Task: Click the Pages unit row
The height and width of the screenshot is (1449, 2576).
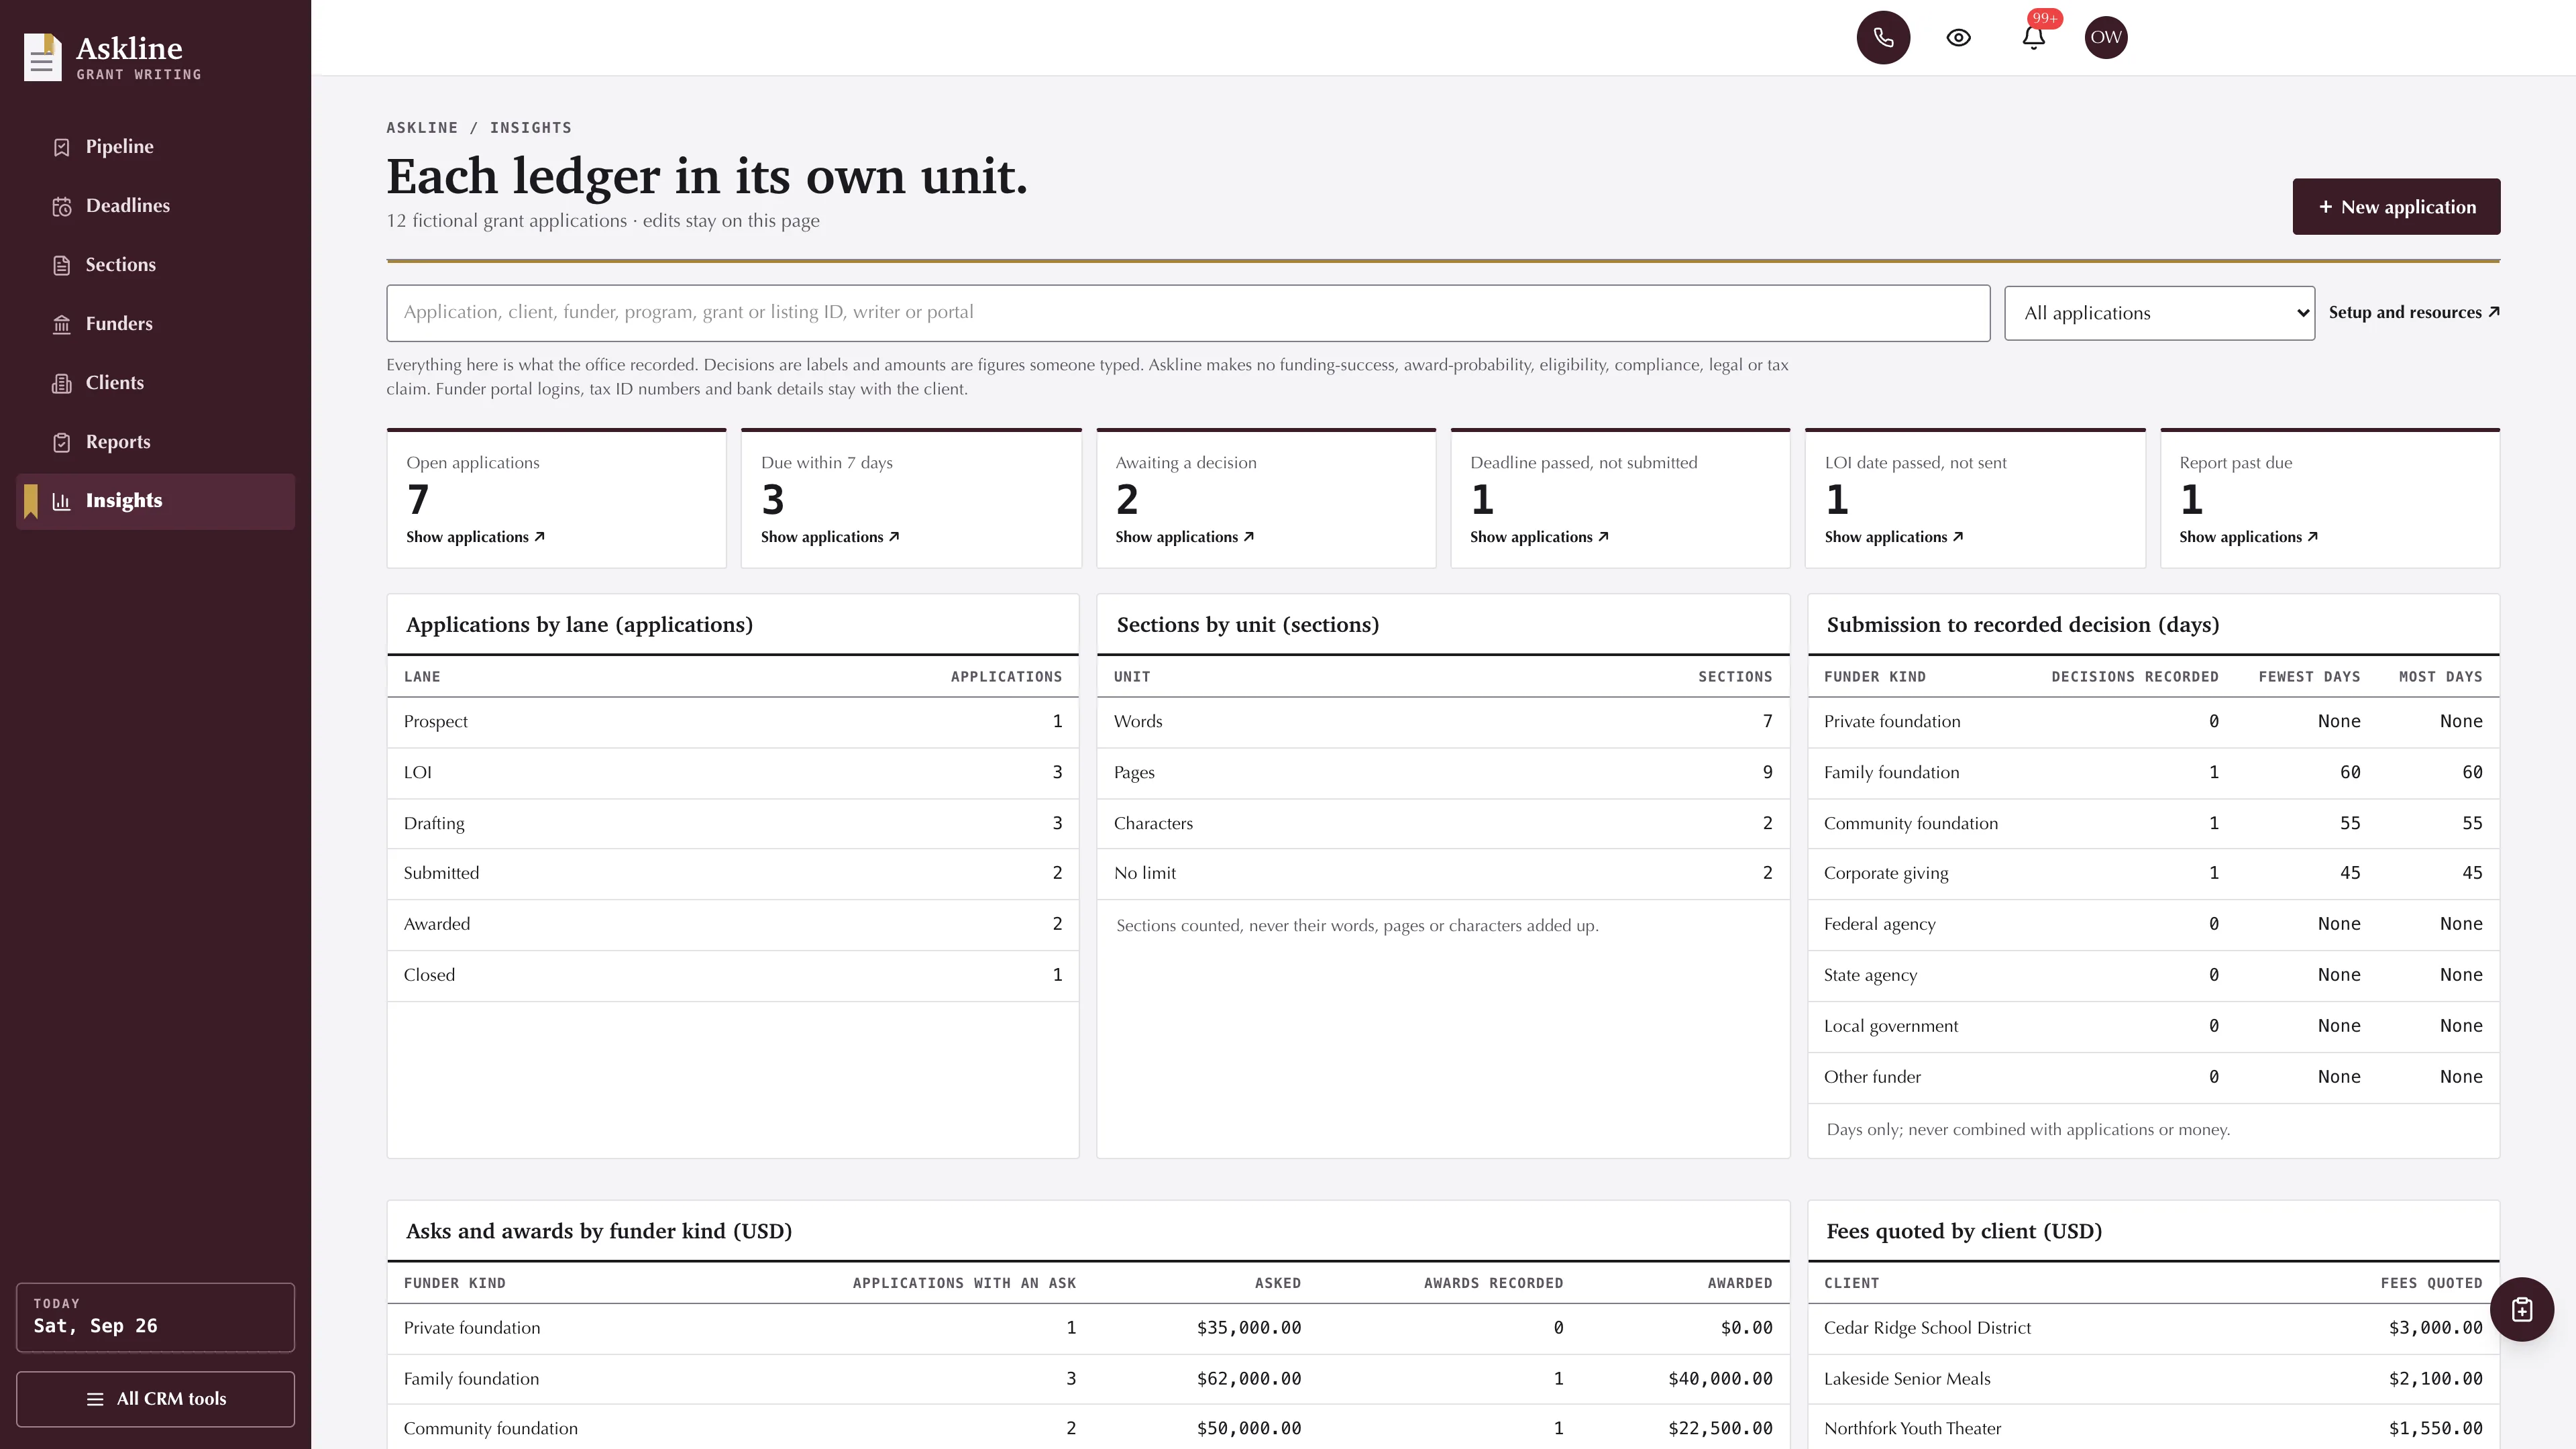Action: tap(1443, 772)
